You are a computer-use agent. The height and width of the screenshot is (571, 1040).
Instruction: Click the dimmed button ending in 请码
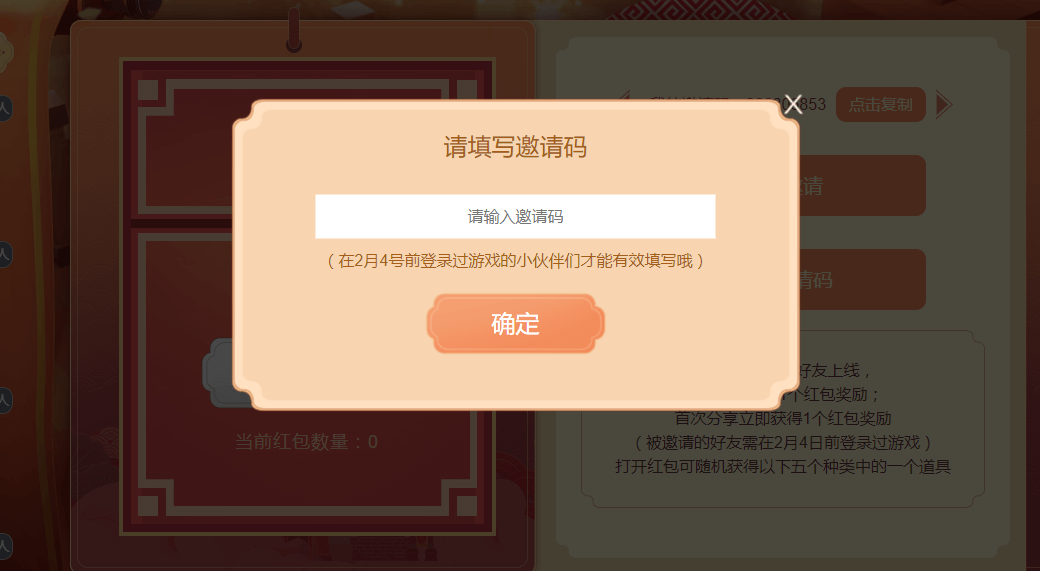click(862, 279)
